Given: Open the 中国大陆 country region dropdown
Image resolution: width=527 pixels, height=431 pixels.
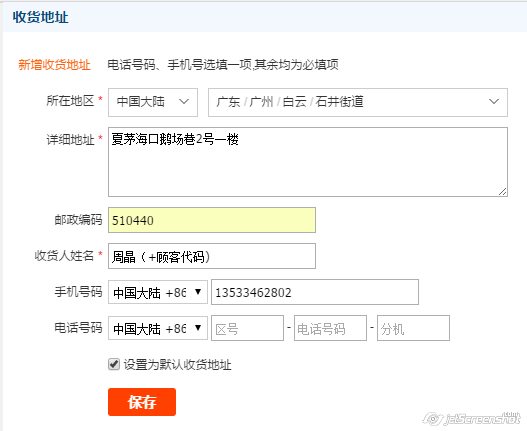Looking at the screenshot, I should 153,102.
